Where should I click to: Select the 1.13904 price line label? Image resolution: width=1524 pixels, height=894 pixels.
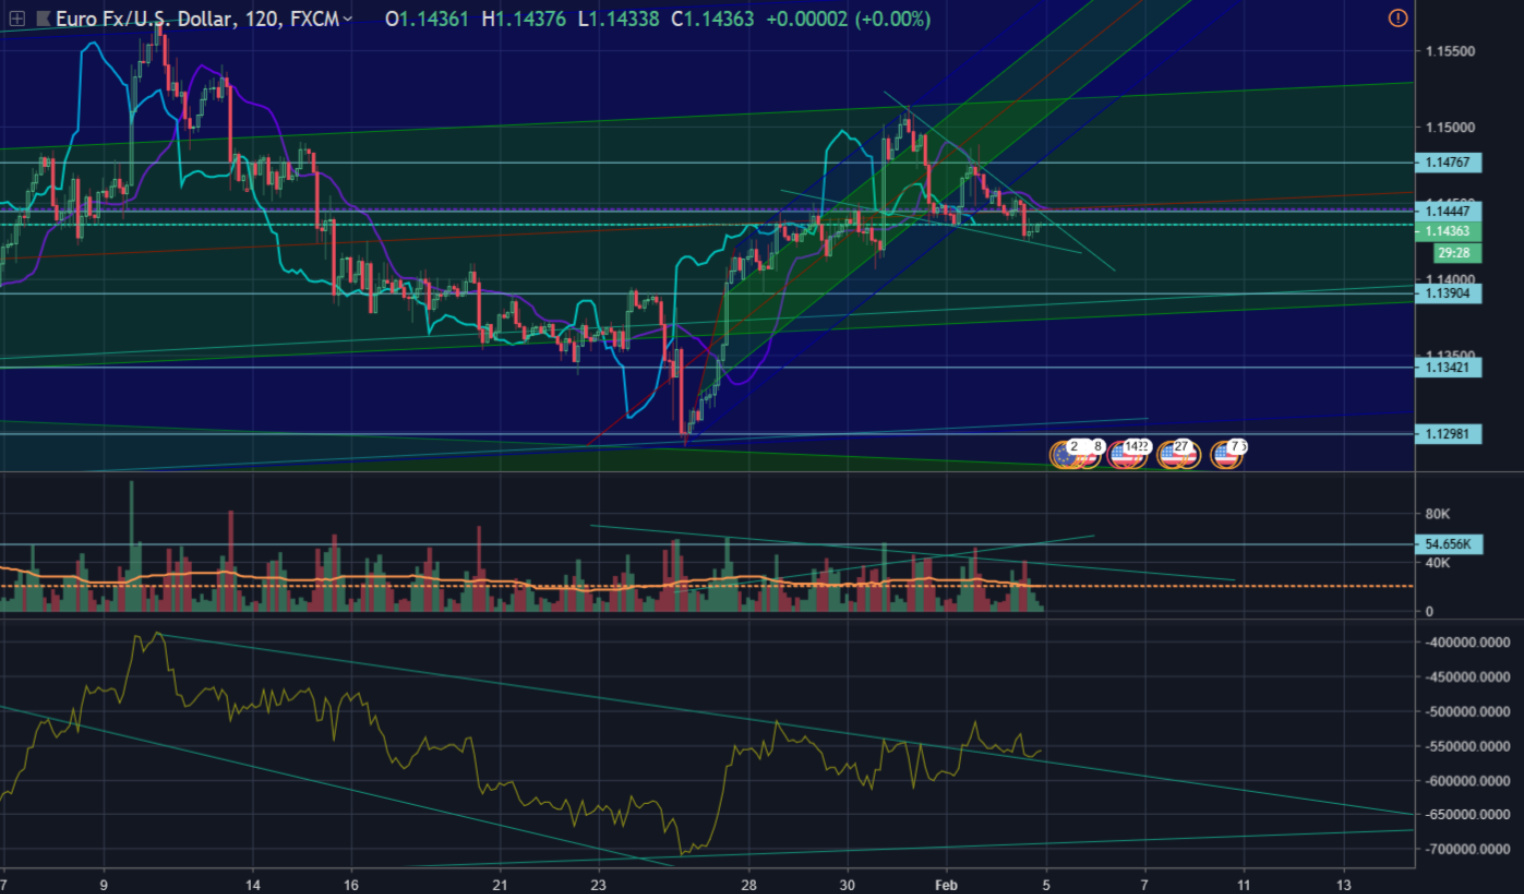point(1448,293)
